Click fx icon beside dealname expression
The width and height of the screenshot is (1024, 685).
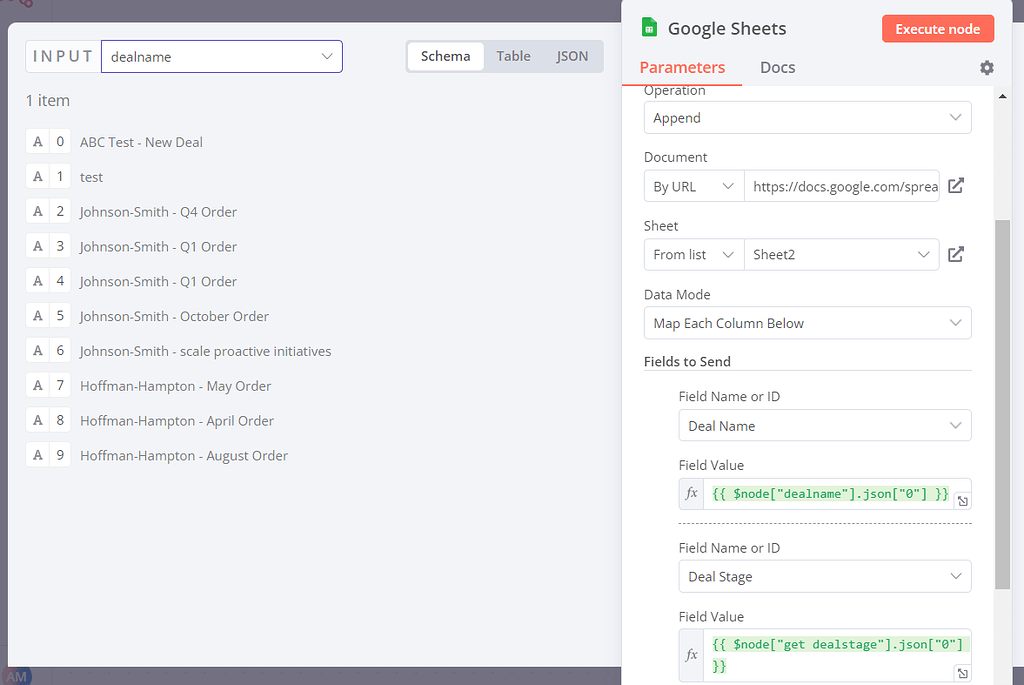[692, 494]
